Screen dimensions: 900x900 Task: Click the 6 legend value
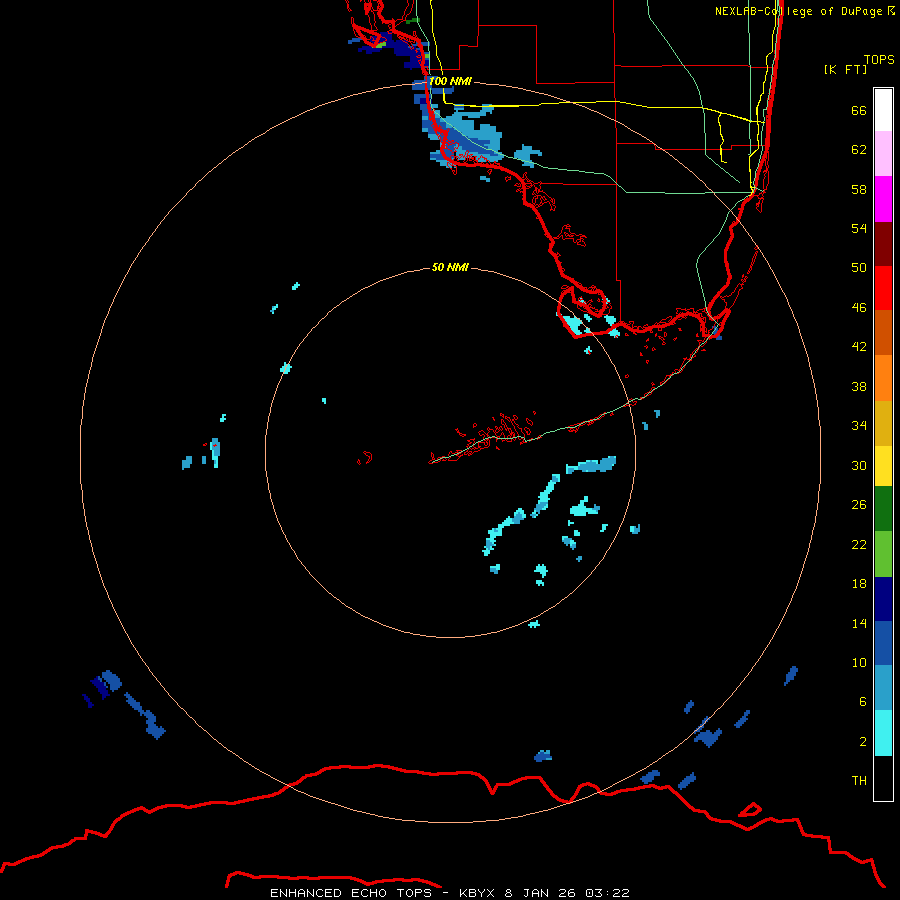[863, 702]
